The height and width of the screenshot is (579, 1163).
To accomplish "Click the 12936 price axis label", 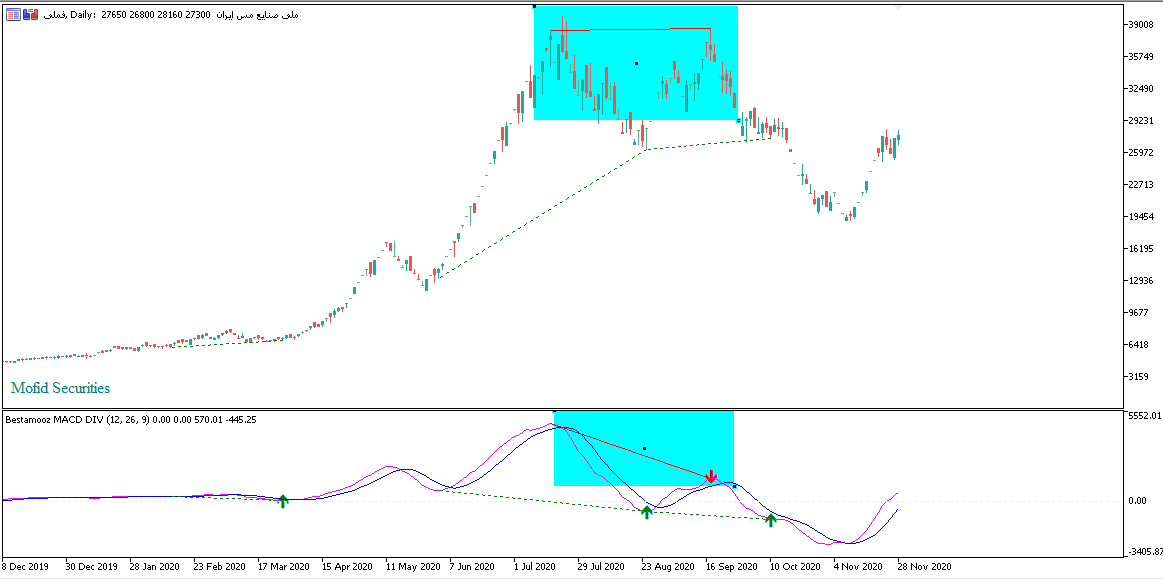I will coord(1141,280).
